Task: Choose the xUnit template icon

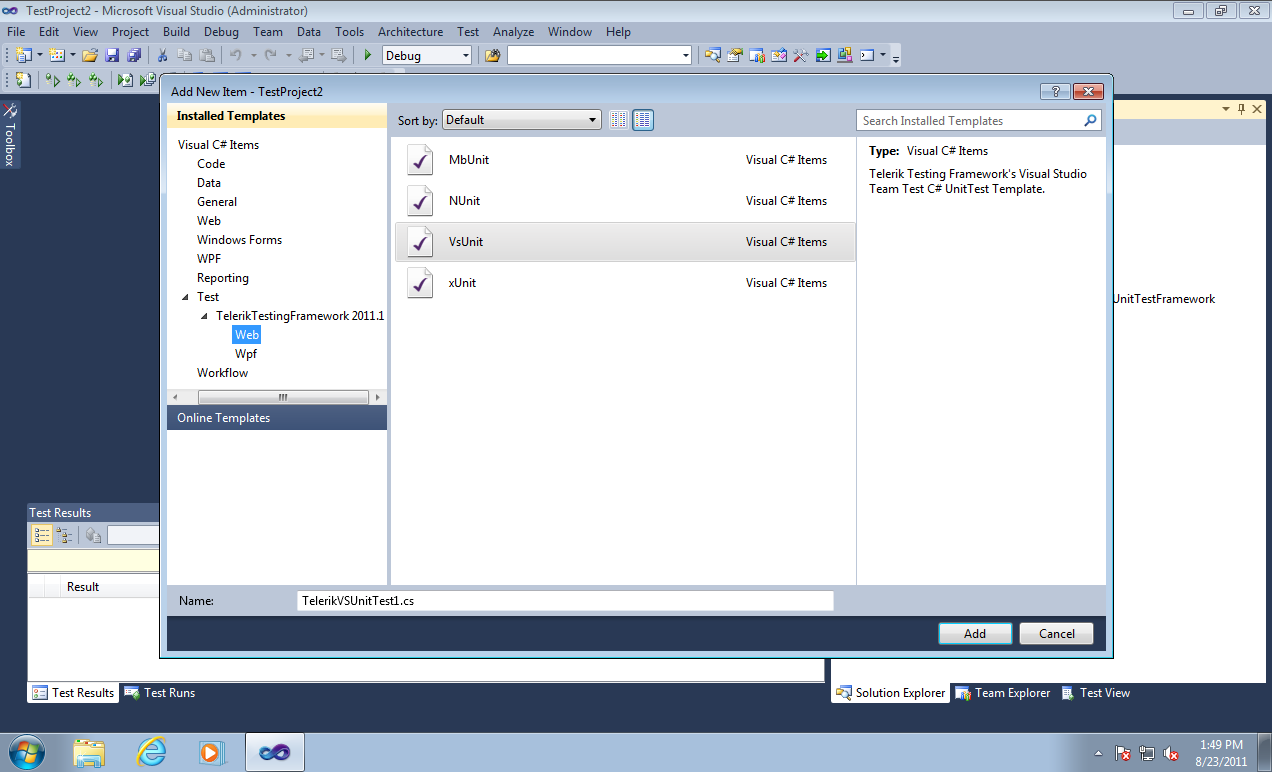Action: (420, 283)
